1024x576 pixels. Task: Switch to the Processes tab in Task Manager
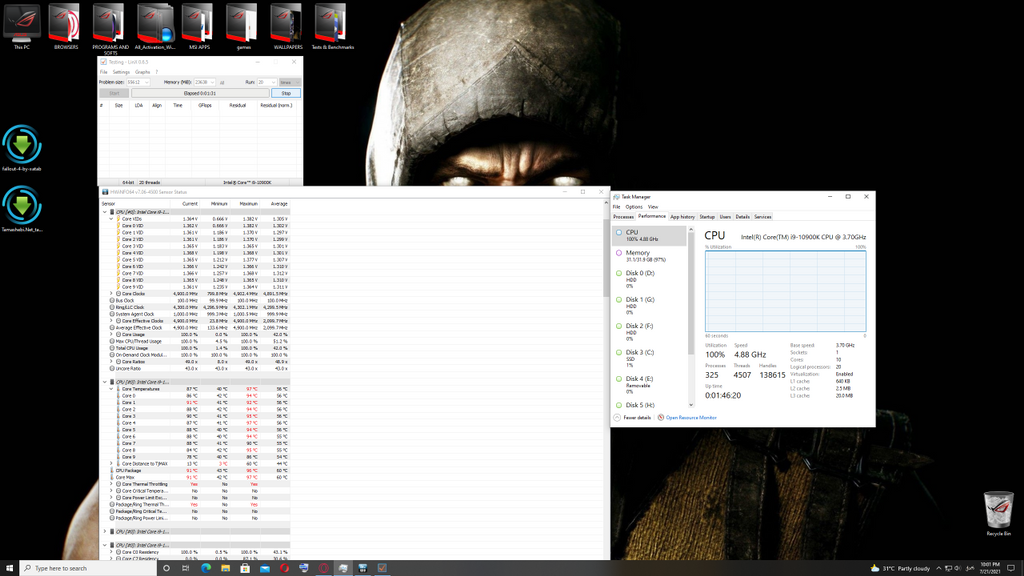point(623,217)
